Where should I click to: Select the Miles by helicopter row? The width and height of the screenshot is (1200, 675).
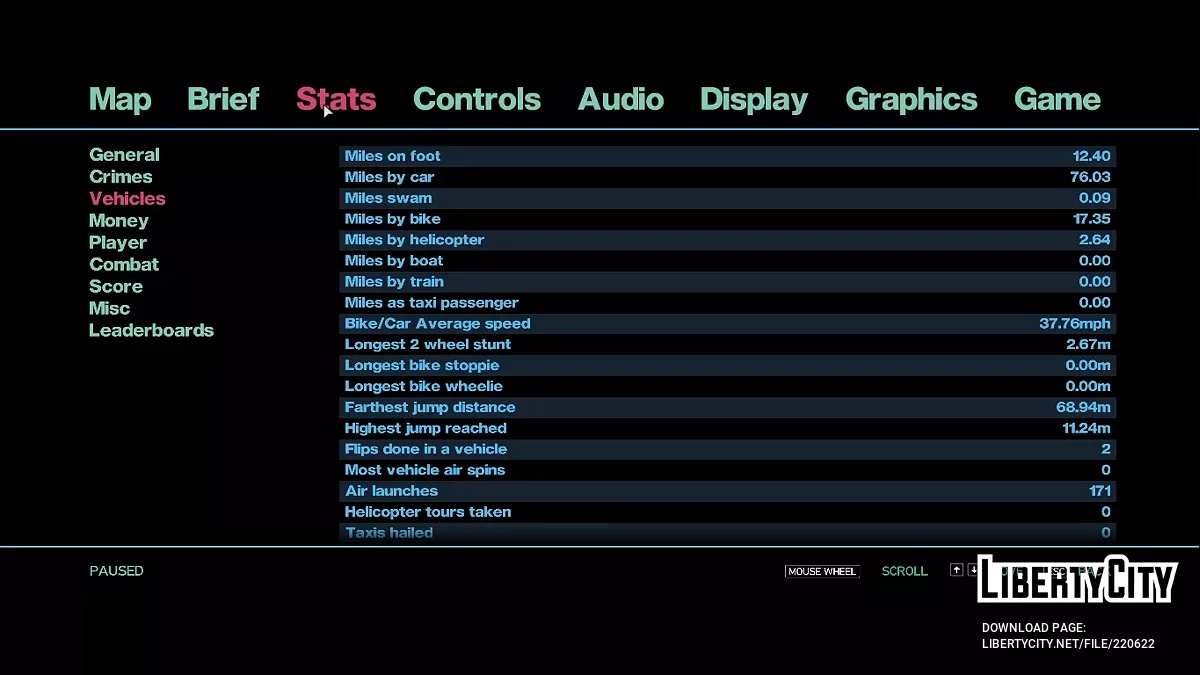click(x=727, y=240)
